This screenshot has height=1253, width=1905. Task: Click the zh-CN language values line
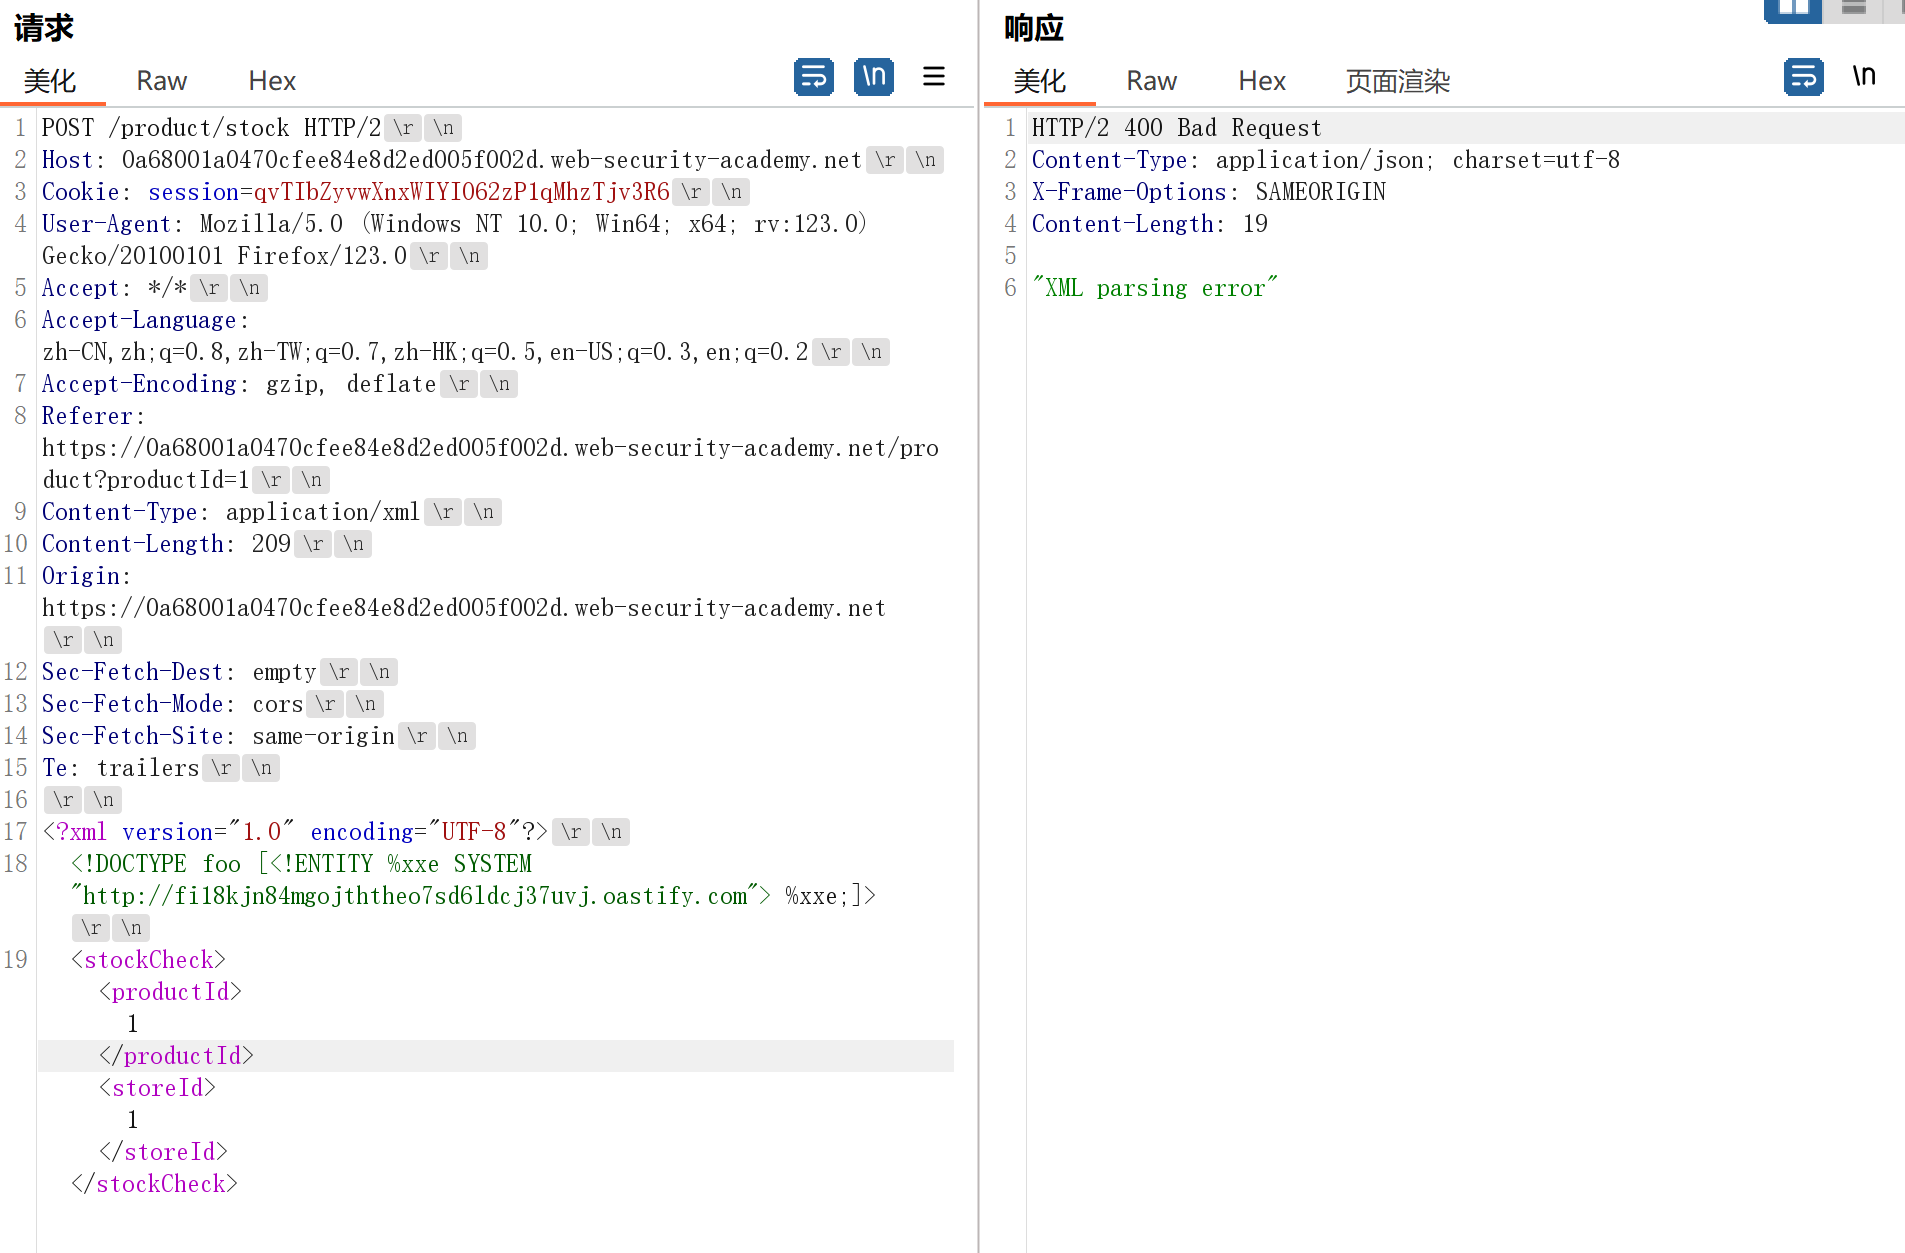click(425, 352)
